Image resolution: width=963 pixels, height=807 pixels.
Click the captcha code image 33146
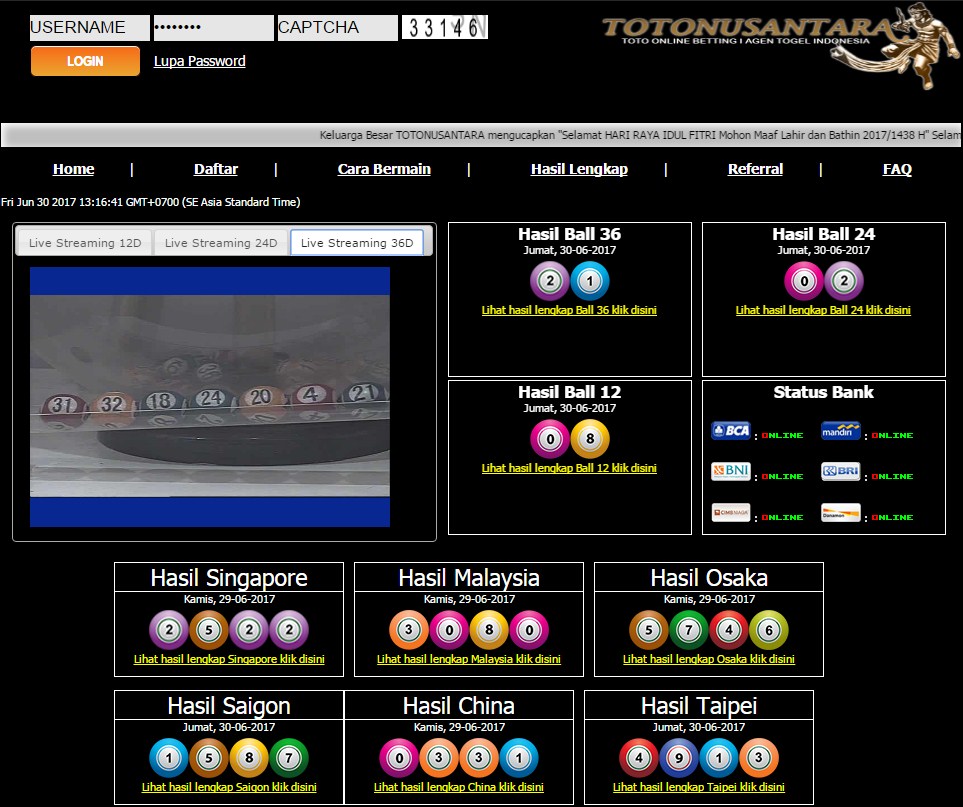click(445, 27)
